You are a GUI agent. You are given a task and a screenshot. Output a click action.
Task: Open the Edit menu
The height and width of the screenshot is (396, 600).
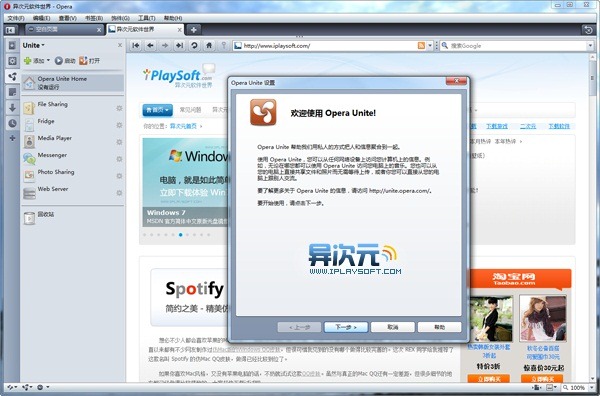pos(41,18)
